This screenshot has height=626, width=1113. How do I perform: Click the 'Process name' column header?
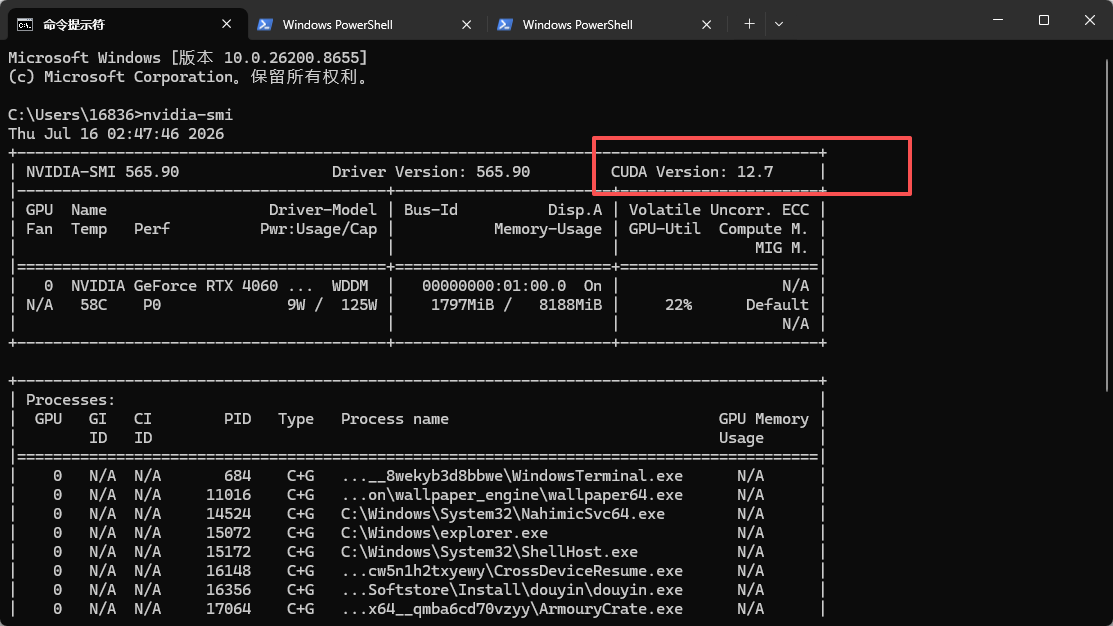[394, 419]
